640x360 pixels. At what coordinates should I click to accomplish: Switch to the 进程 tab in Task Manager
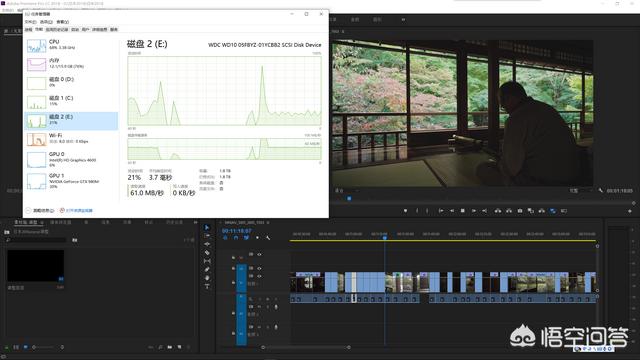(29, 29)
